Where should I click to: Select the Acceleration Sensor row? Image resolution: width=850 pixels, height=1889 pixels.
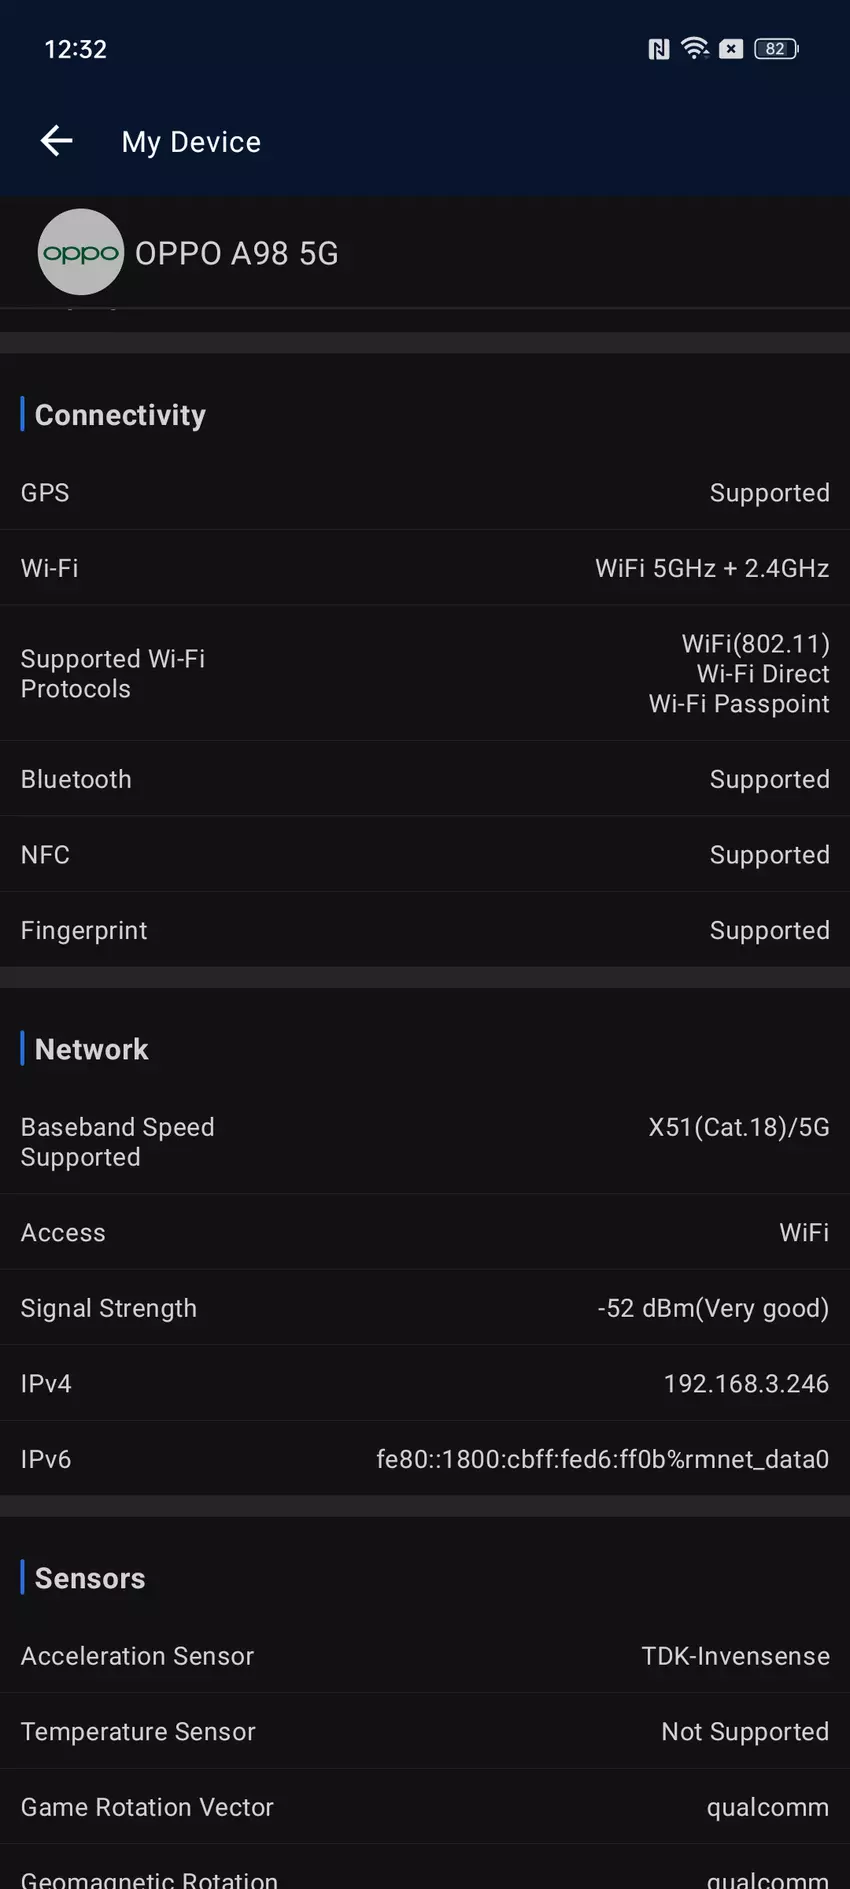425,1656
